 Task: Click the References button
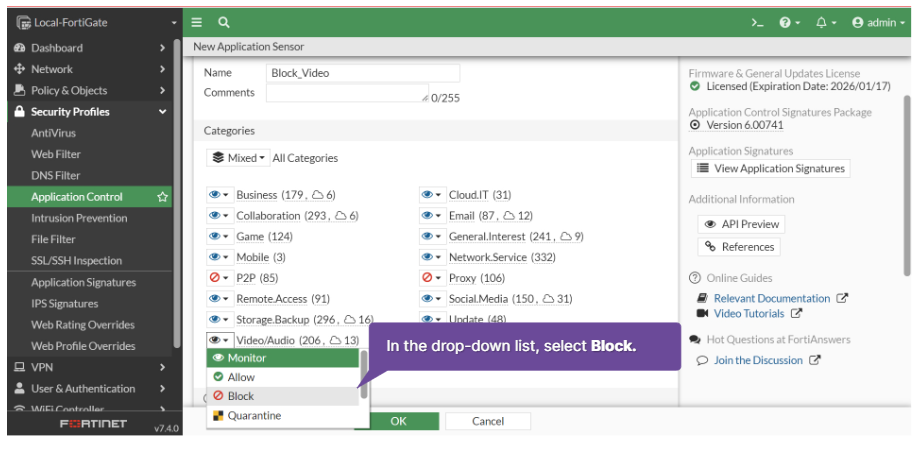[739, 246]
